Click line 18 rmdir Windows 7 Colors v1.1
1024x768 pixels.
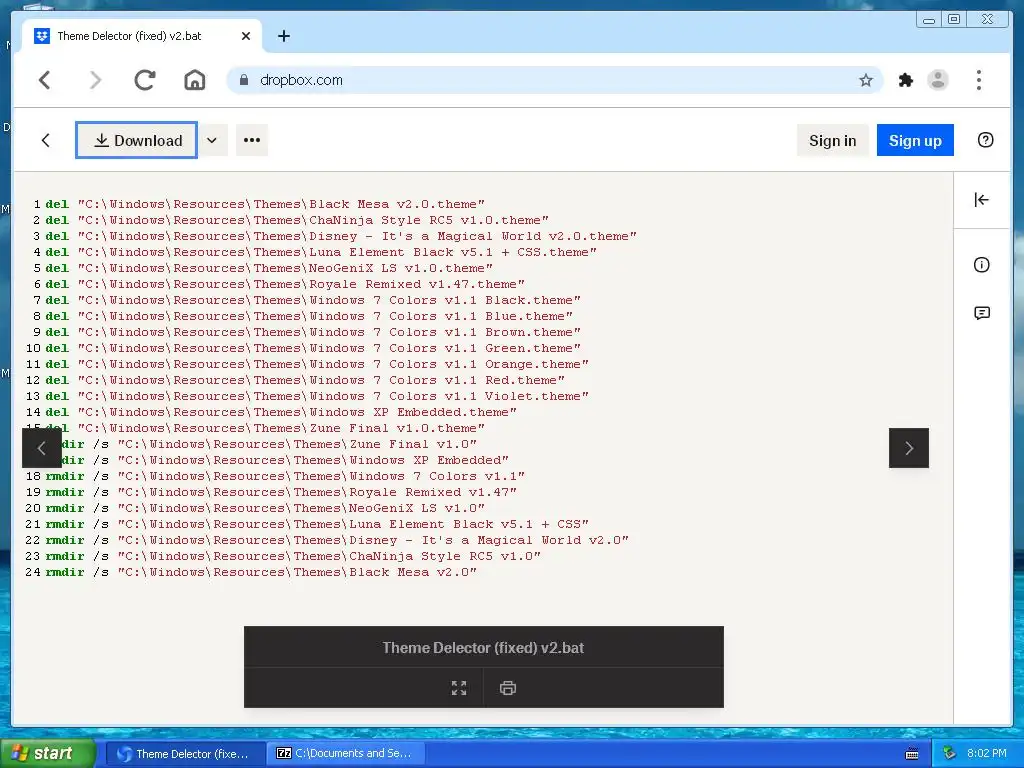(x=285, y=477)
